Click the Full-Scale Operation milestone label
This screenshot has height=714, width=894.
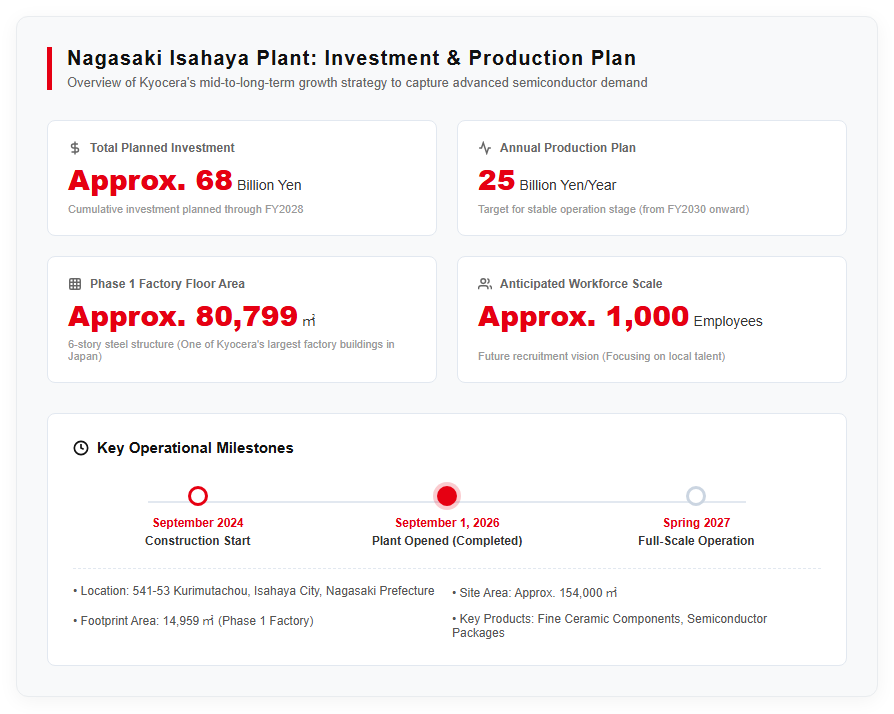click(x=696, y=541)
